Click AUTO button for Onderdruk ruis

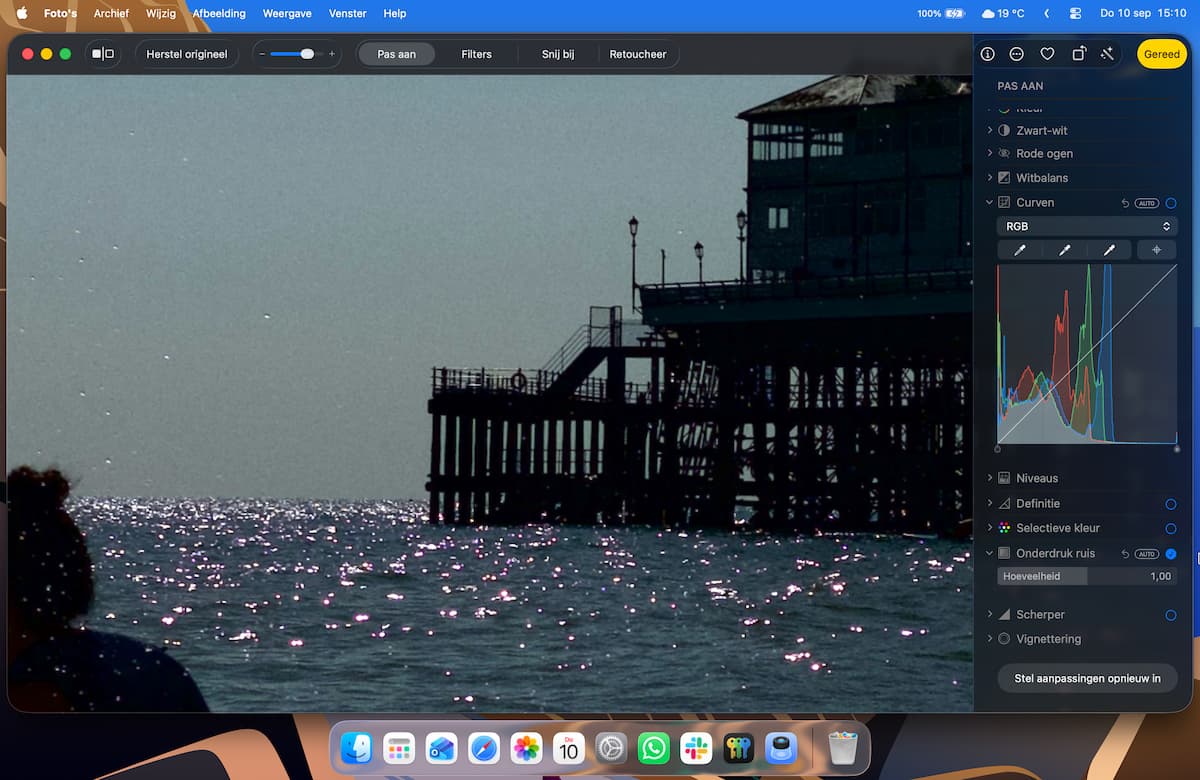point(1147,554)
